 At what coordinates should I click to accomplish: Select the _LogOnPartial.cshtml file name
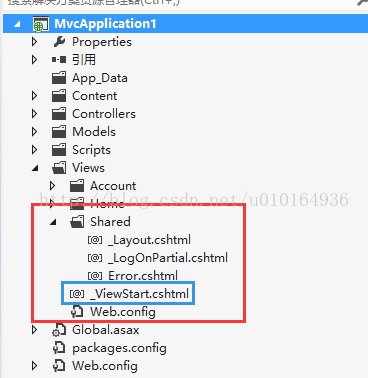(x=168, y=258)
